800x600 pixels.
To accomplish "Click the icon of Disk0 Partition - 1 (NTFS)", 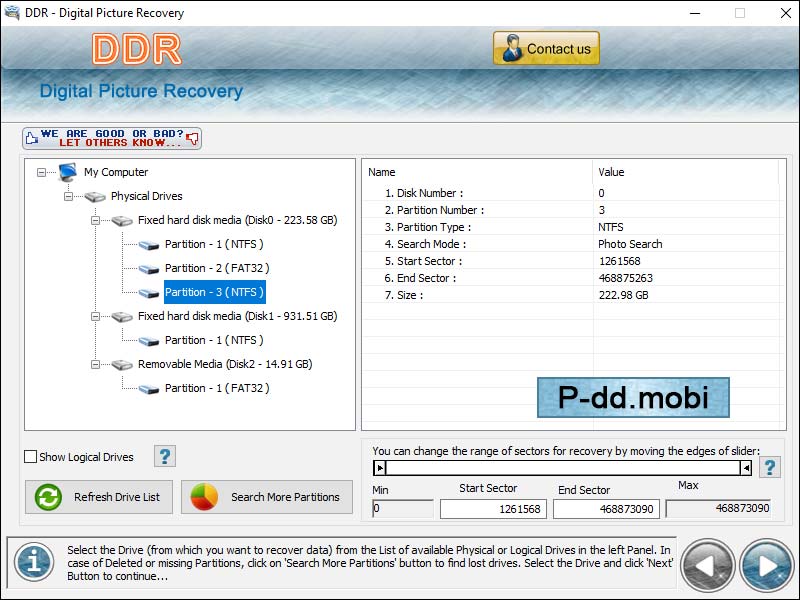I will tap(149, 245).
